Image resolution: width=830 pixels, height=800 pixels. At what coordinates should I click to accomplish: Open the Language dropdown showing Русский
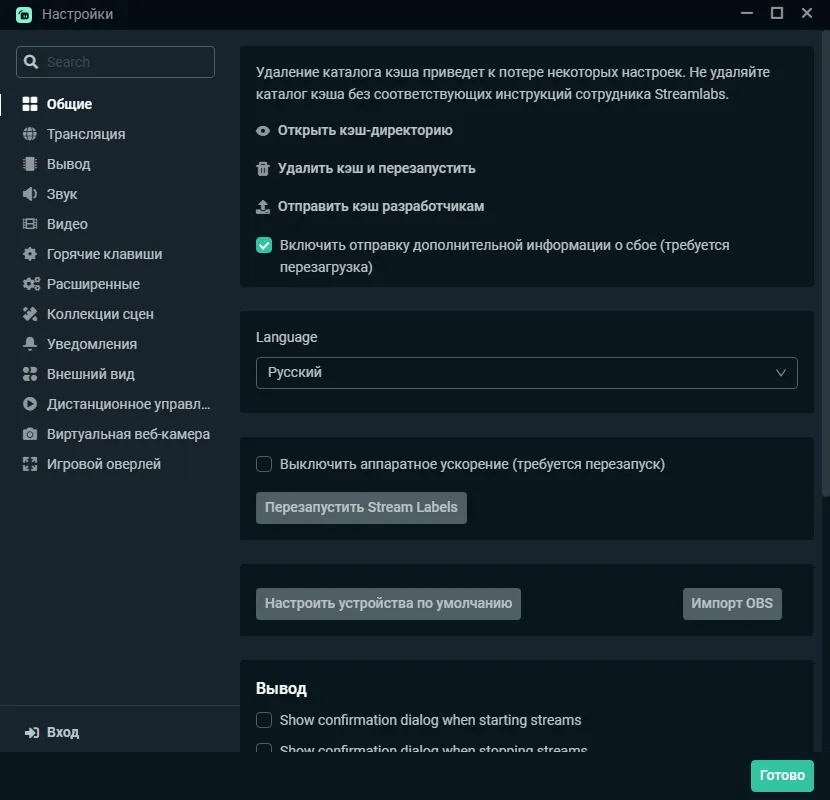click(x=527, y=373)
